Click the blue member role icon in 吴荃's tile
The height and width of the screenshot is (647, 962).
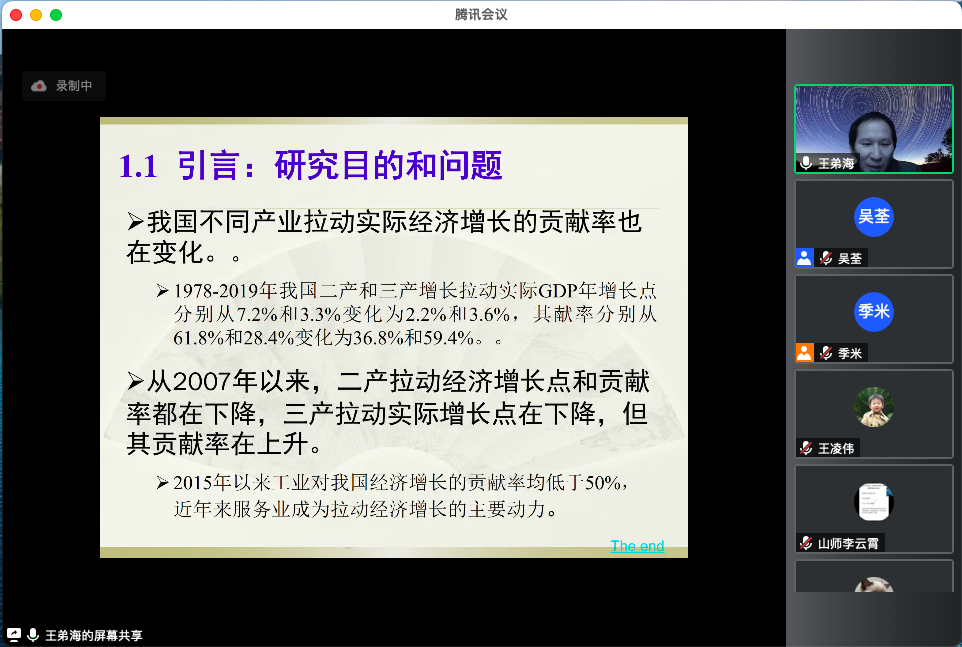click(x=804, y=257)
